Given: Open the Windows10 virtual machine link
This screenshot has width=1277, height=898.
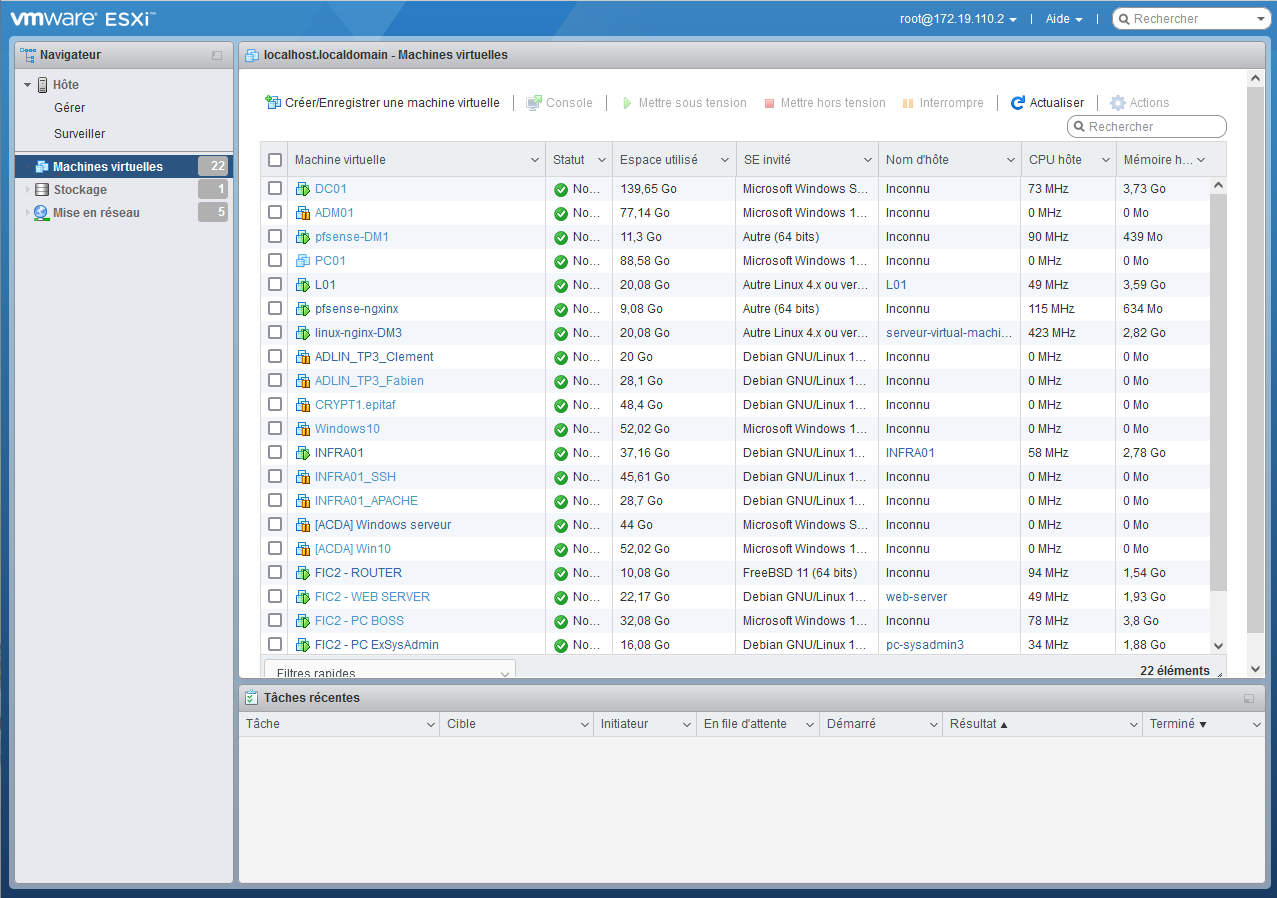Looking at the screenshot, I should [x=347, y=429].
